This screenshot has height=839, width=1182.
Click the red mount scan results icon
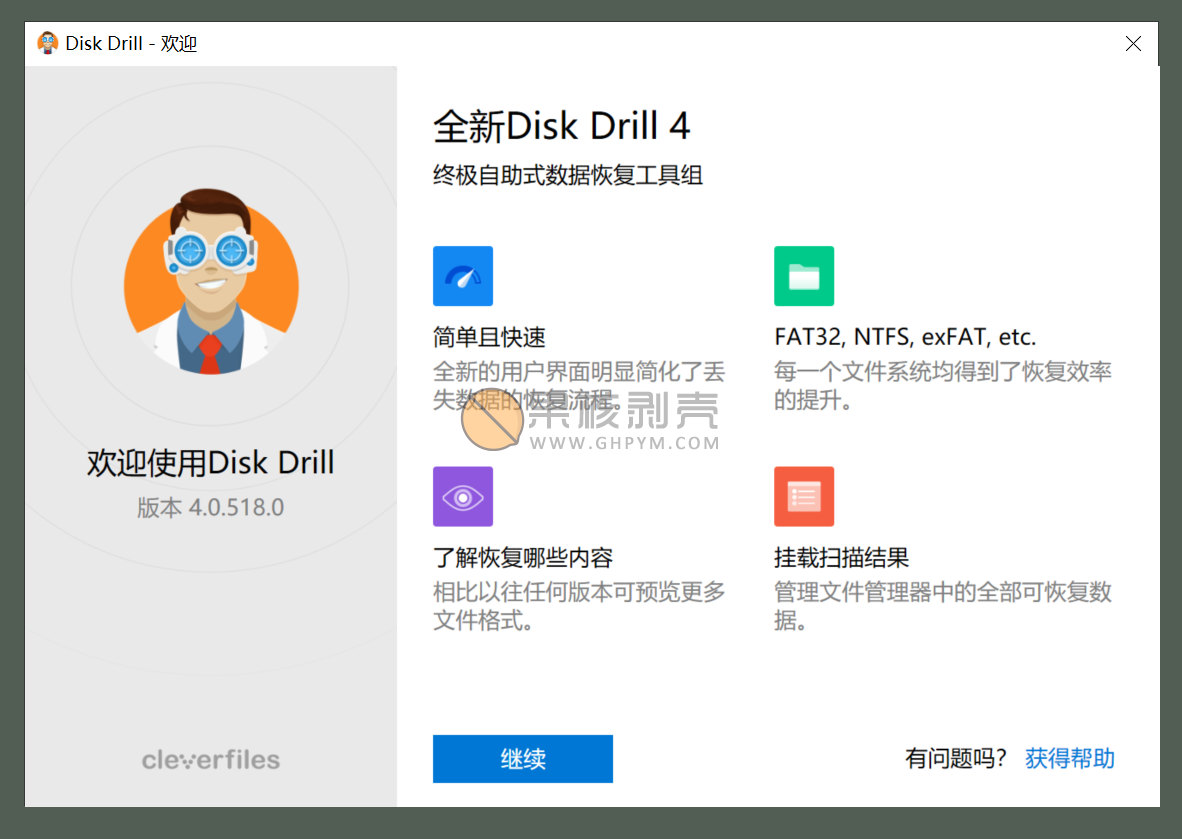pos(803,496)
